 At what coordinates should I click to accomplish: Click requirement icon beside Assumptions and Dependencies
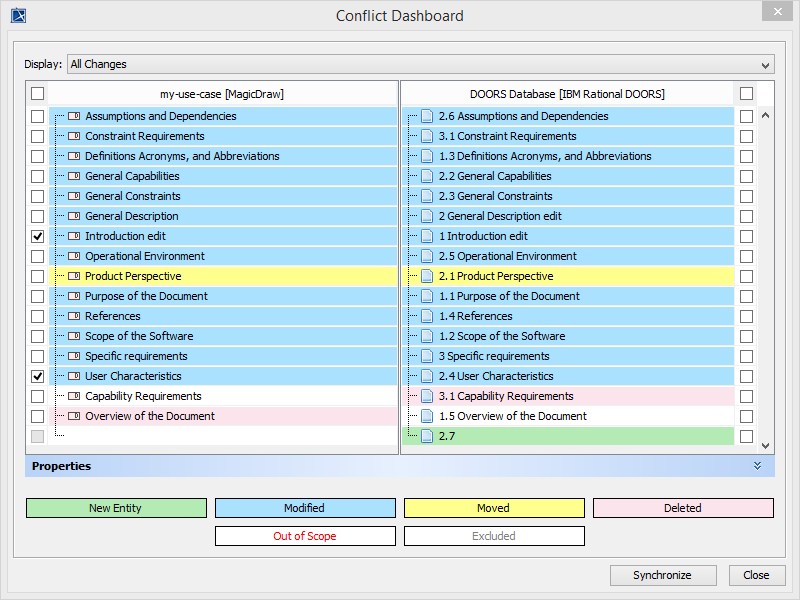click(73, 116)
